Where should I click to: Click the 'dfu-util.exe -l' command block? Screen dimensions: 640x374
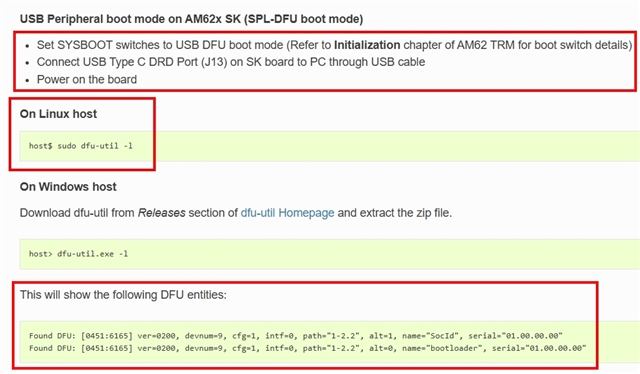(329, 254)
